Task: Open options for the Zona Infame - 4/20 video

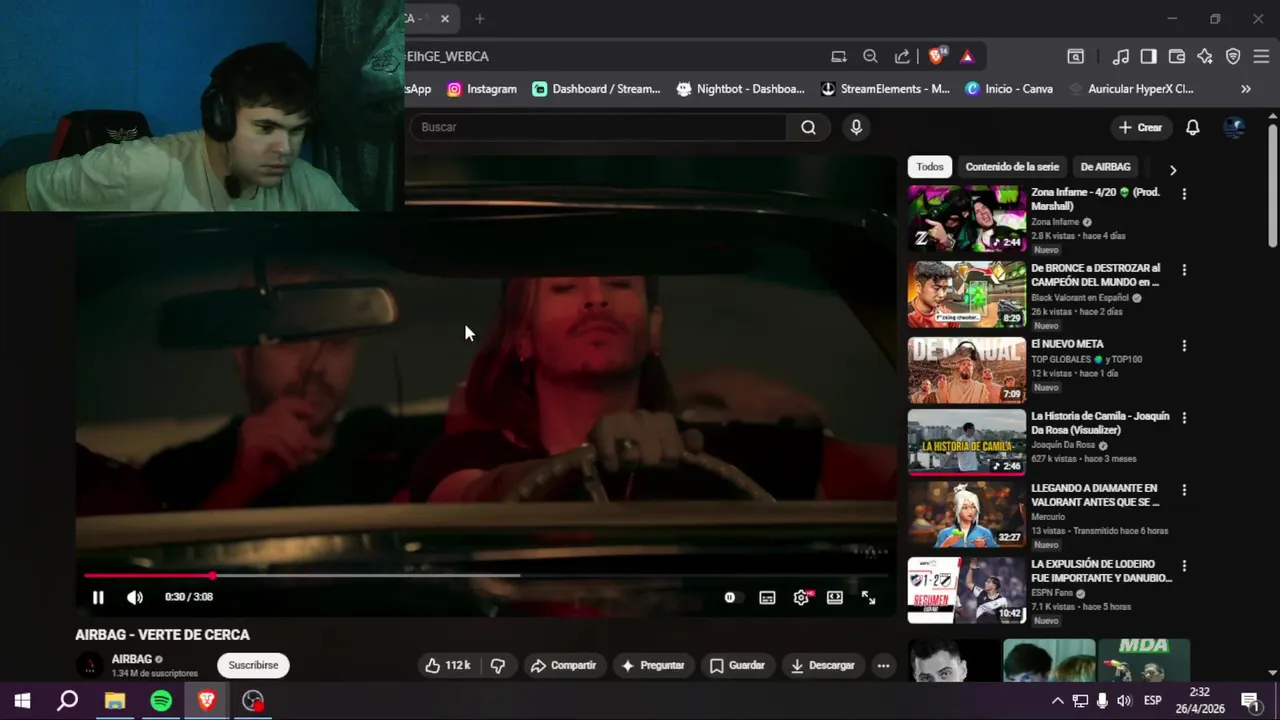Action: [1184, 194]
